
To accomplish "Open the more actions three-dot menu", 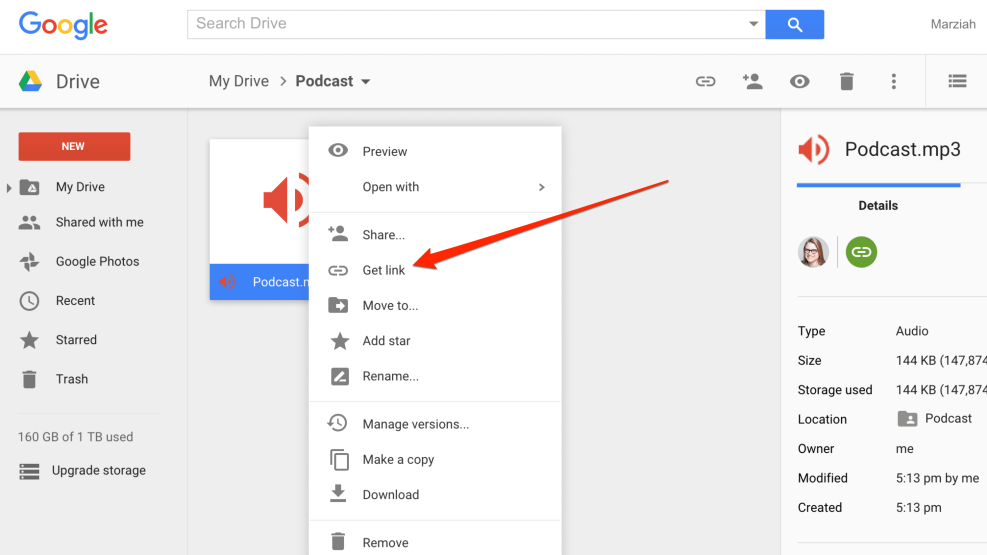I will click(x=894, y=82).
